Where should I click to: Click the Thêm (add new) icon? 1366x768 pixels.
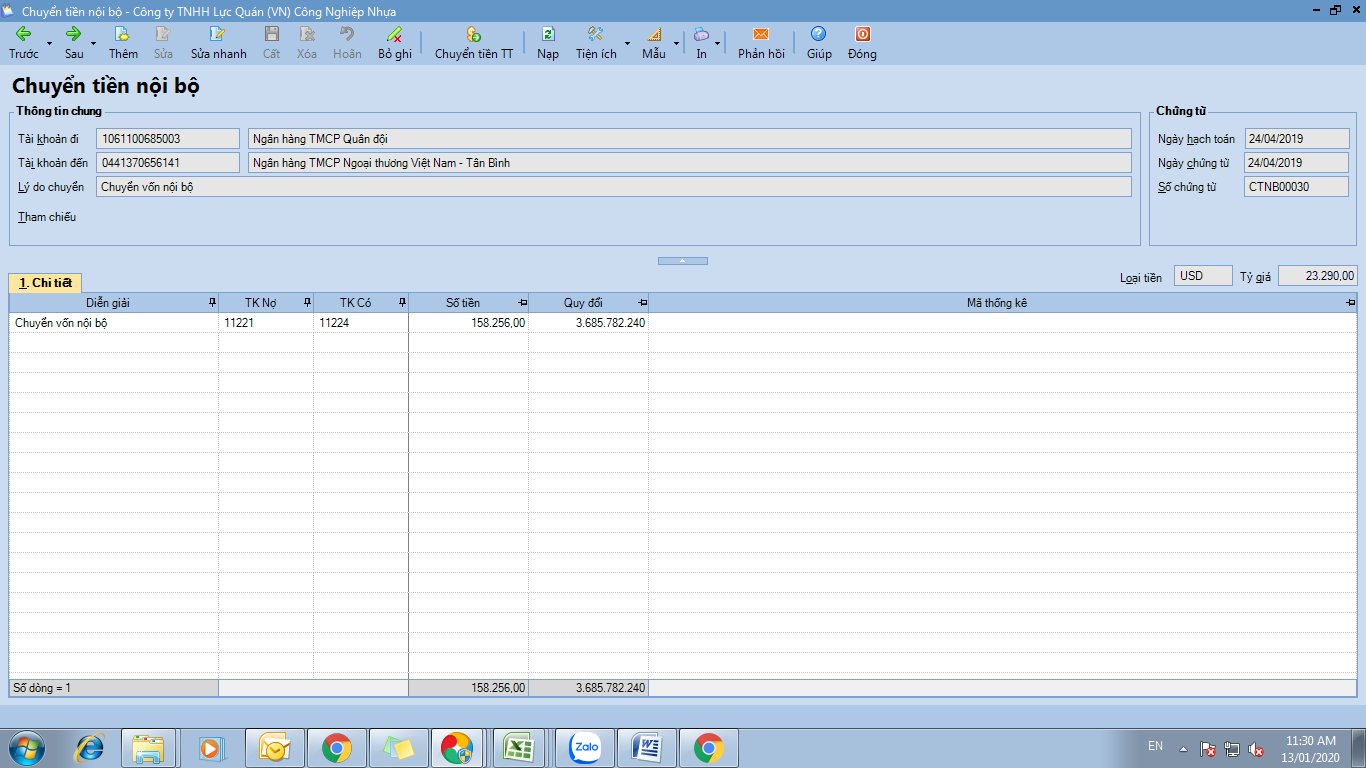123,34
